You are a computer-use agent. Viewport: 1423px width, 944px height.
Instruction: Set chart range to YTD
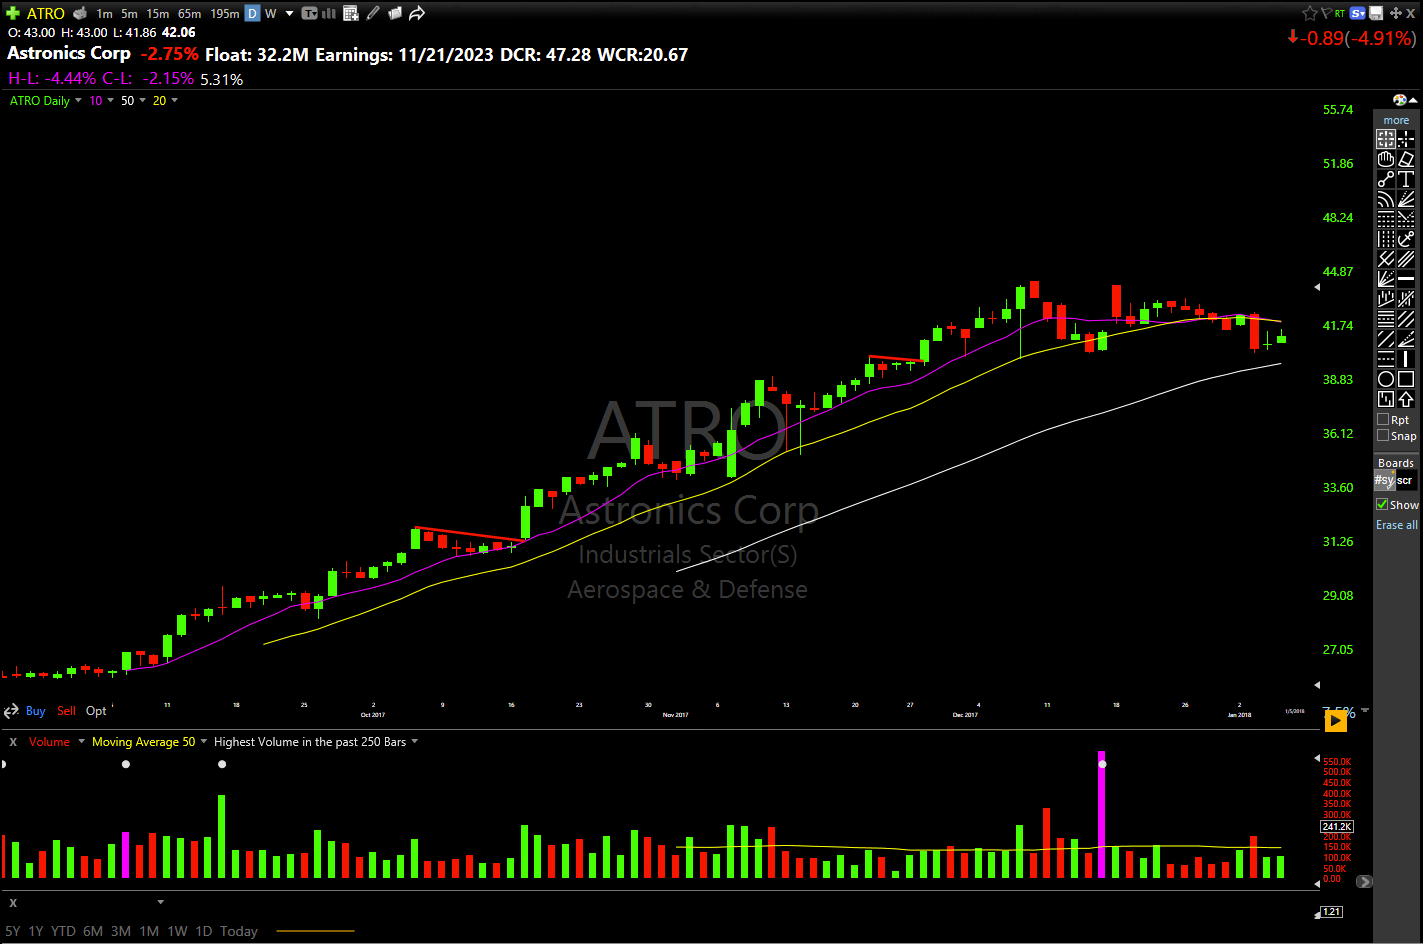point(63,931)
